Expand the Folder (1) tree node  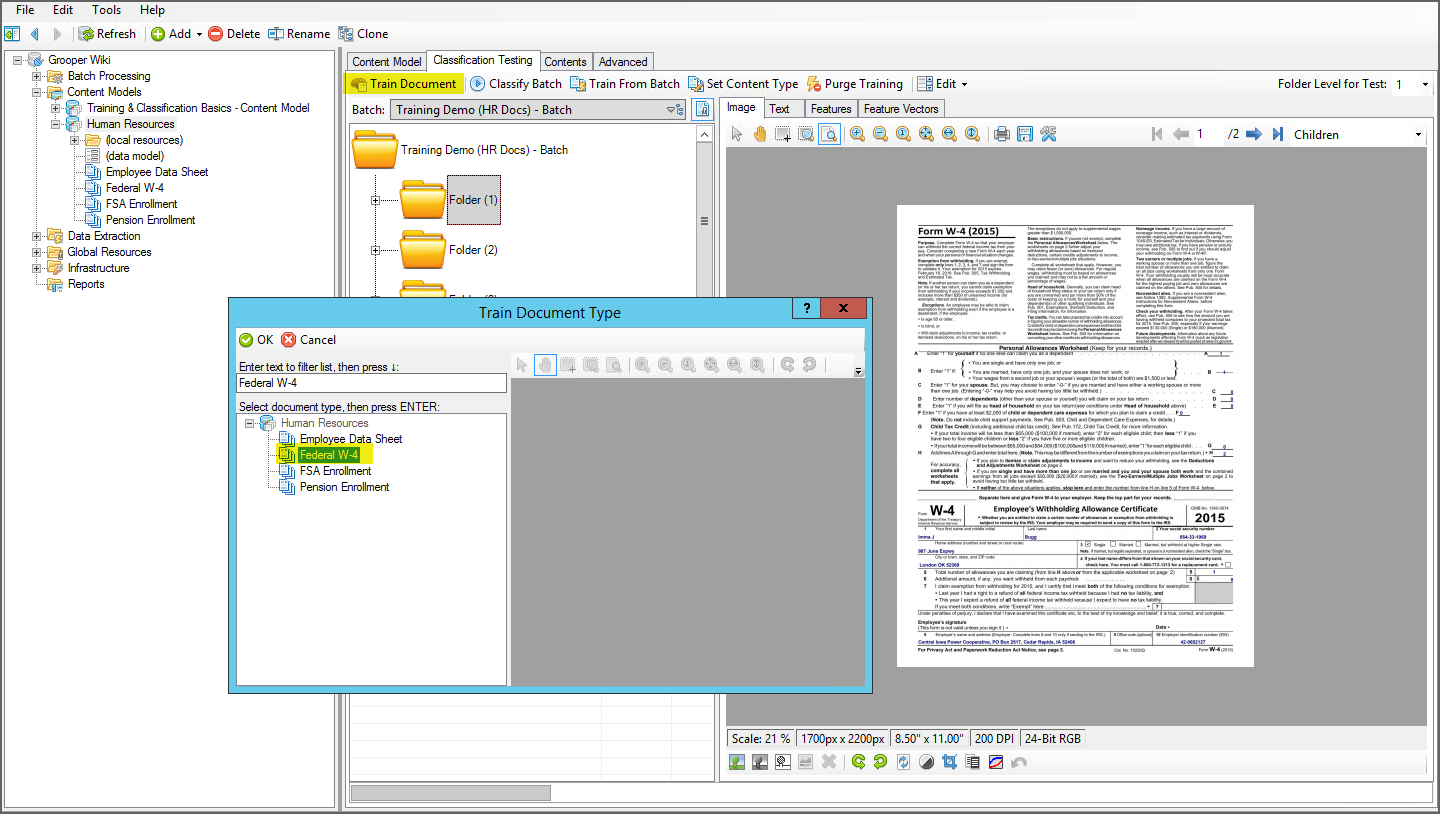click(376, 201)
